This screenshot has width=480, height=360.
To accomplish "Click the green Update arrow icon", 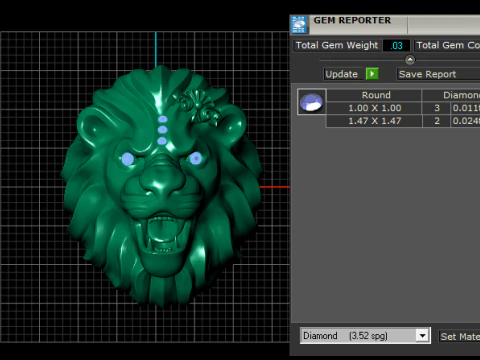I will tap(372, 74).
